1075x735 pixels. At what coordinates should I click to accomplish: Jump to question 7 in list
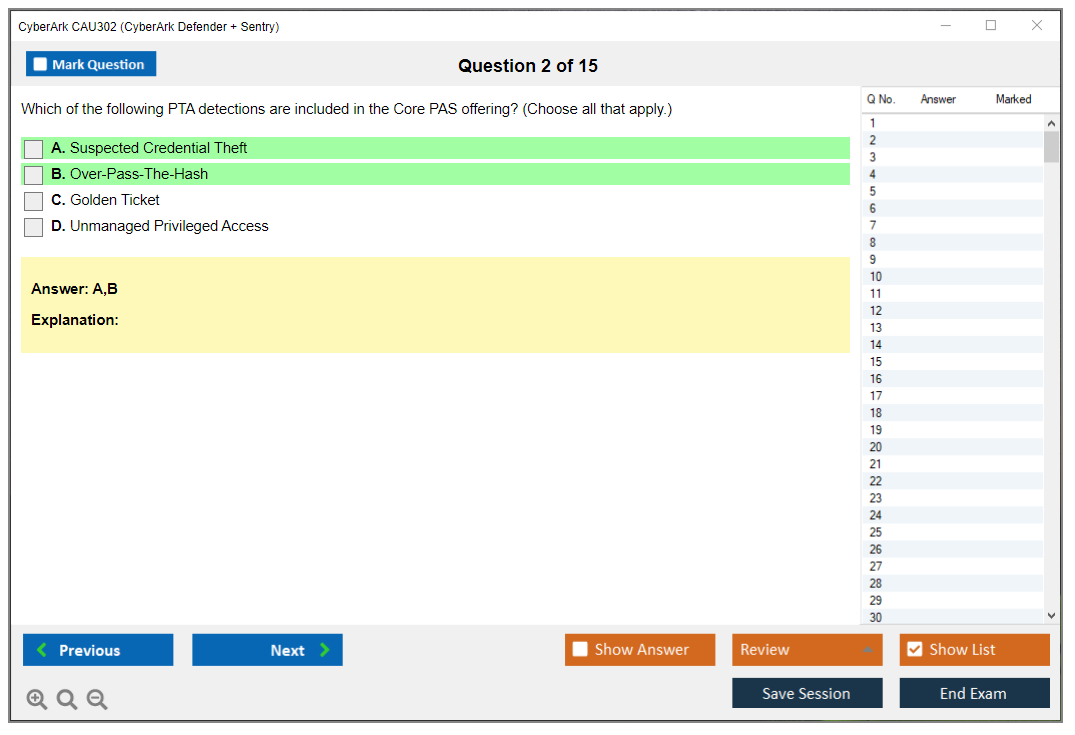click(874, 226)
